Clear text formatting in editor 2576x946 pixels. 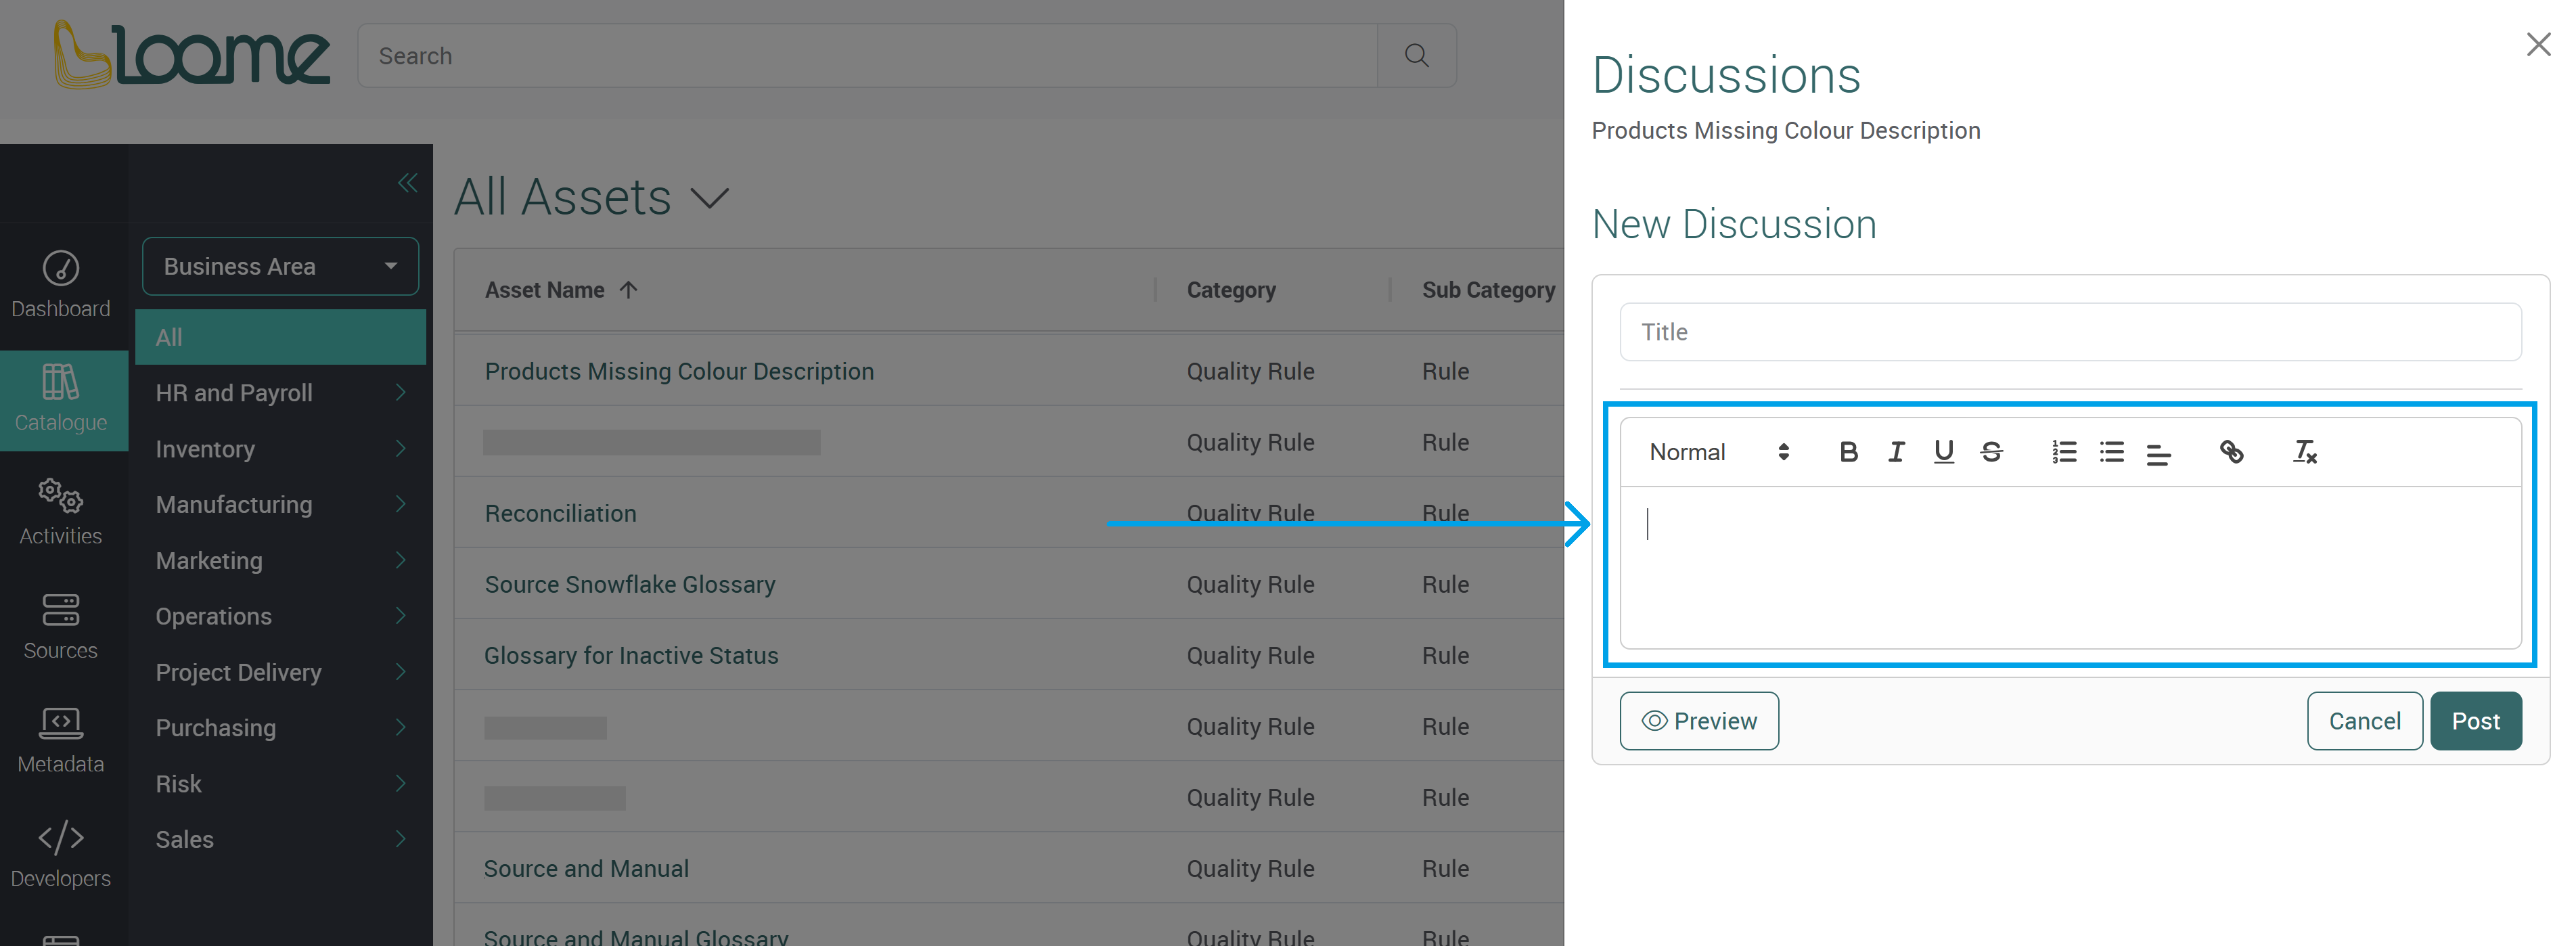[x=2304, y=452]
